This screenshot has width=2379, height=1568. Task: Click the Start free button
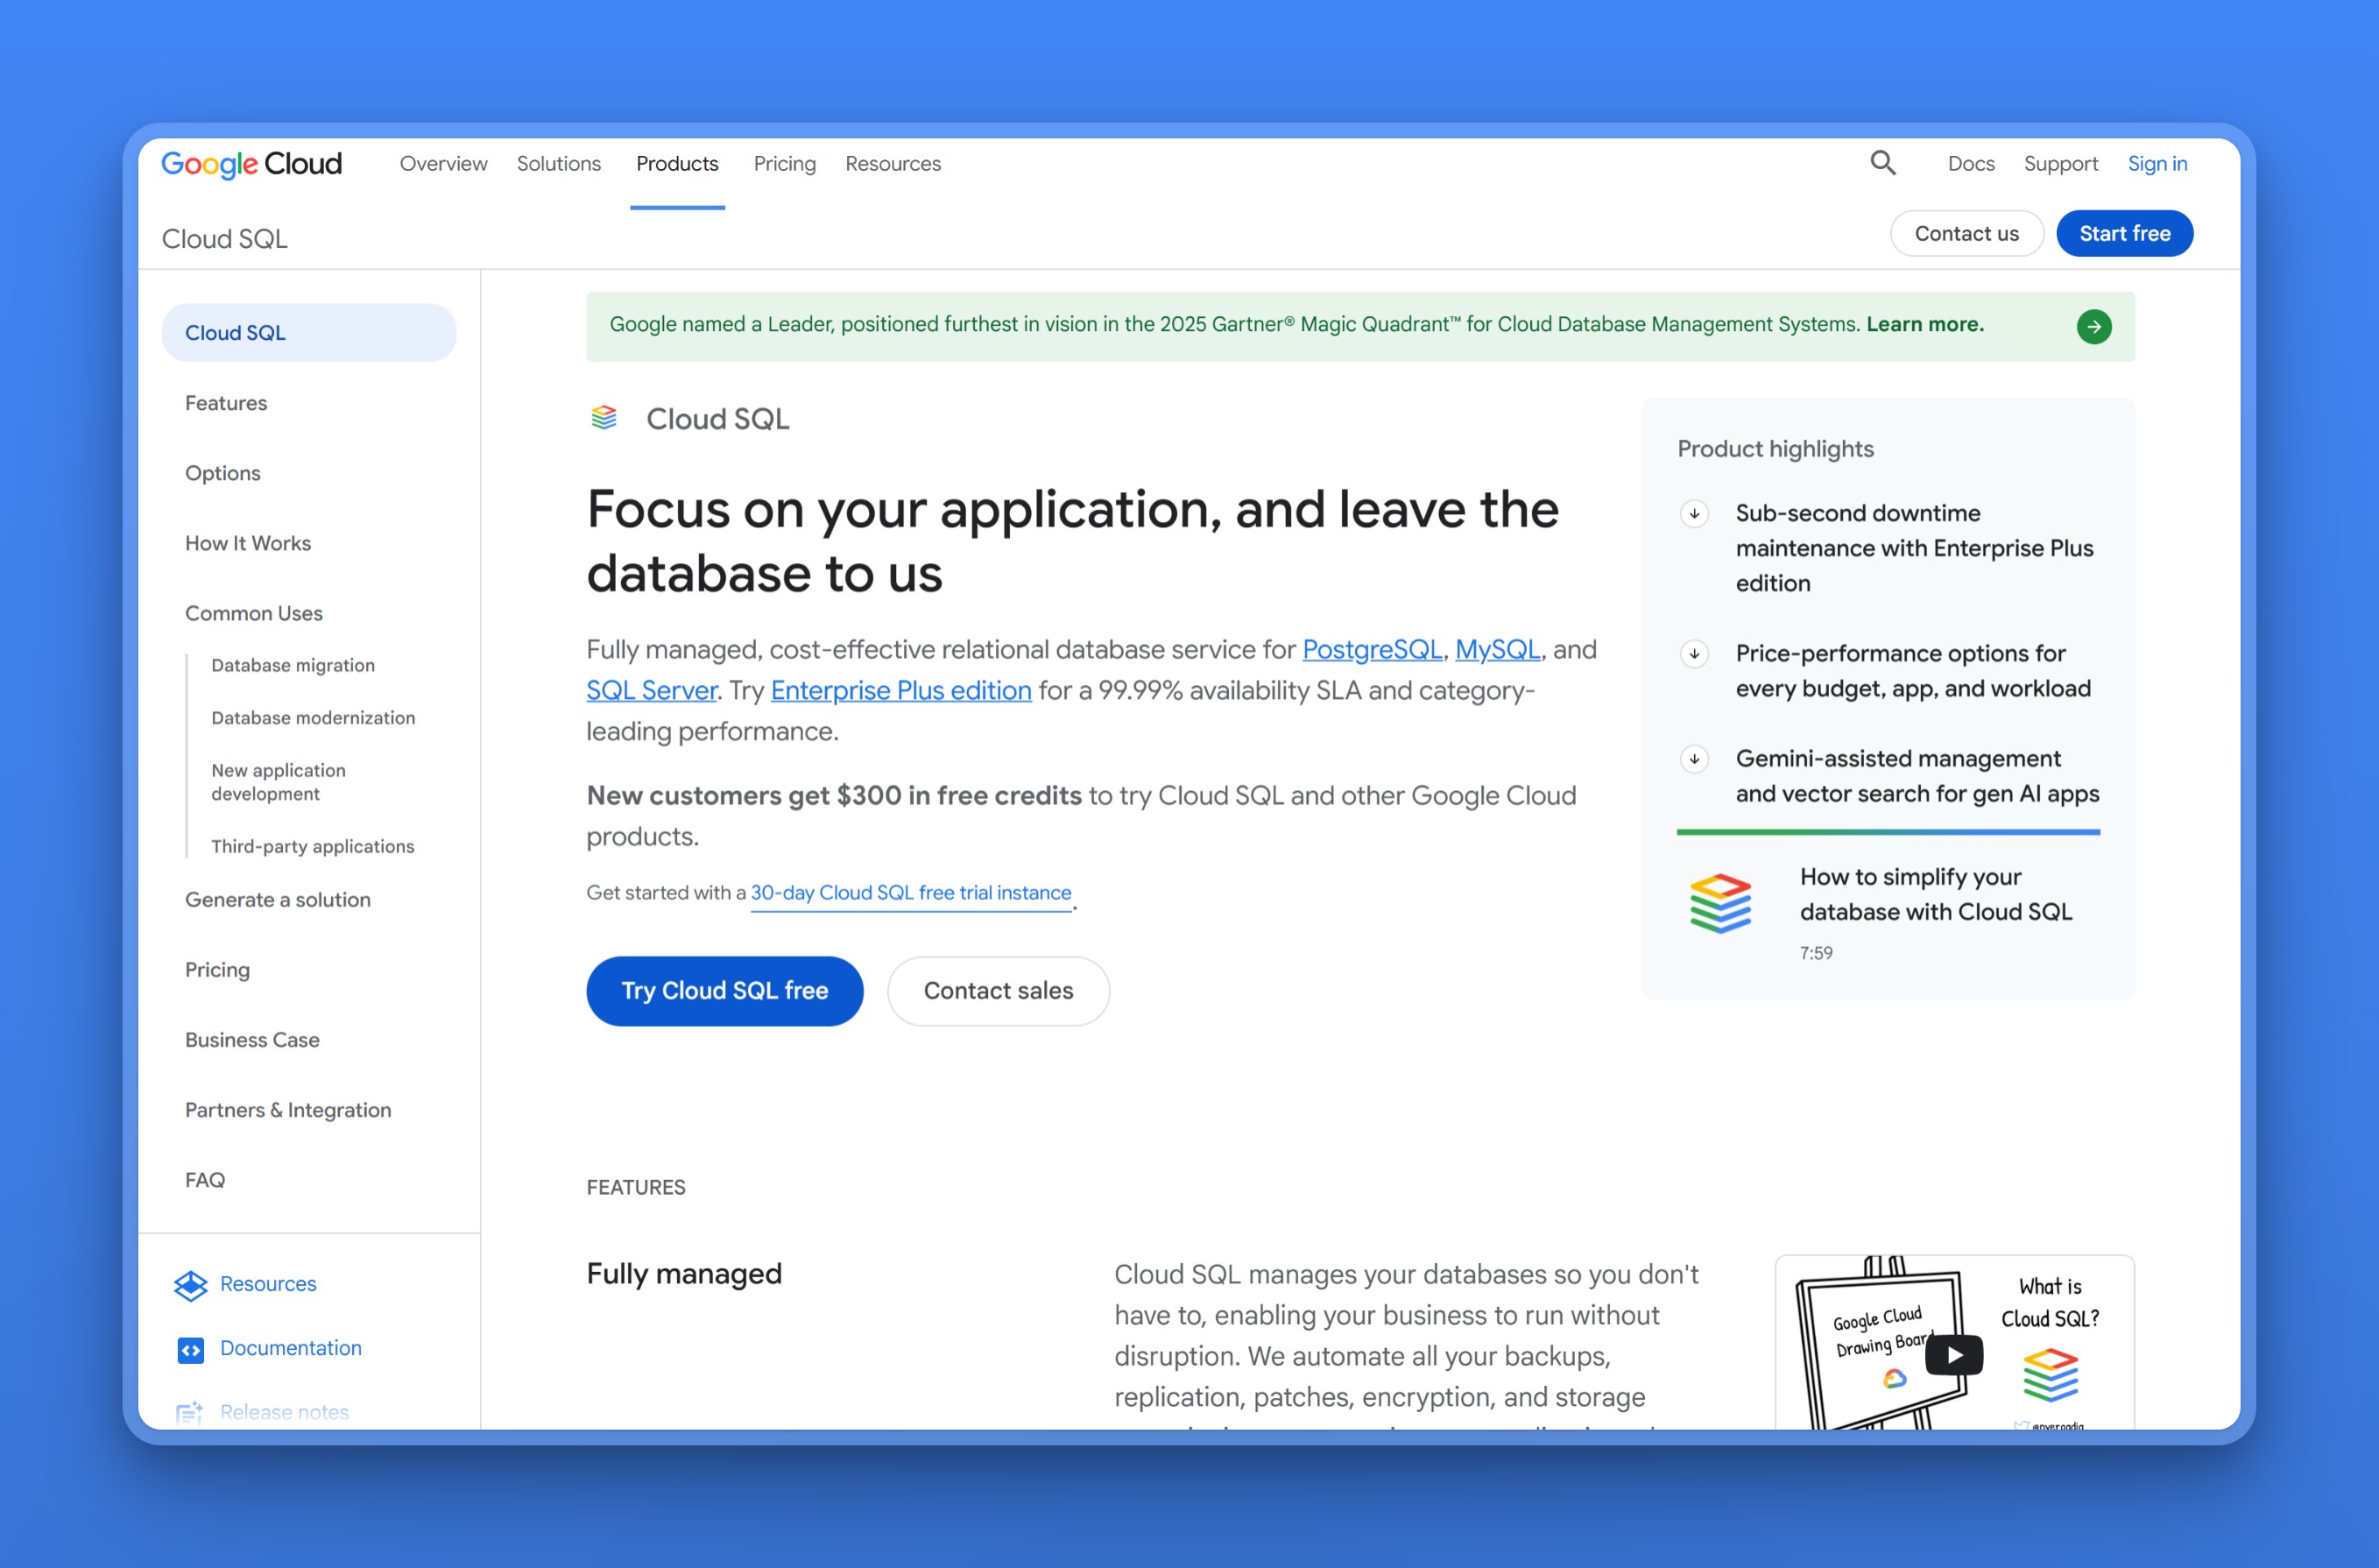coord(2124,233)
